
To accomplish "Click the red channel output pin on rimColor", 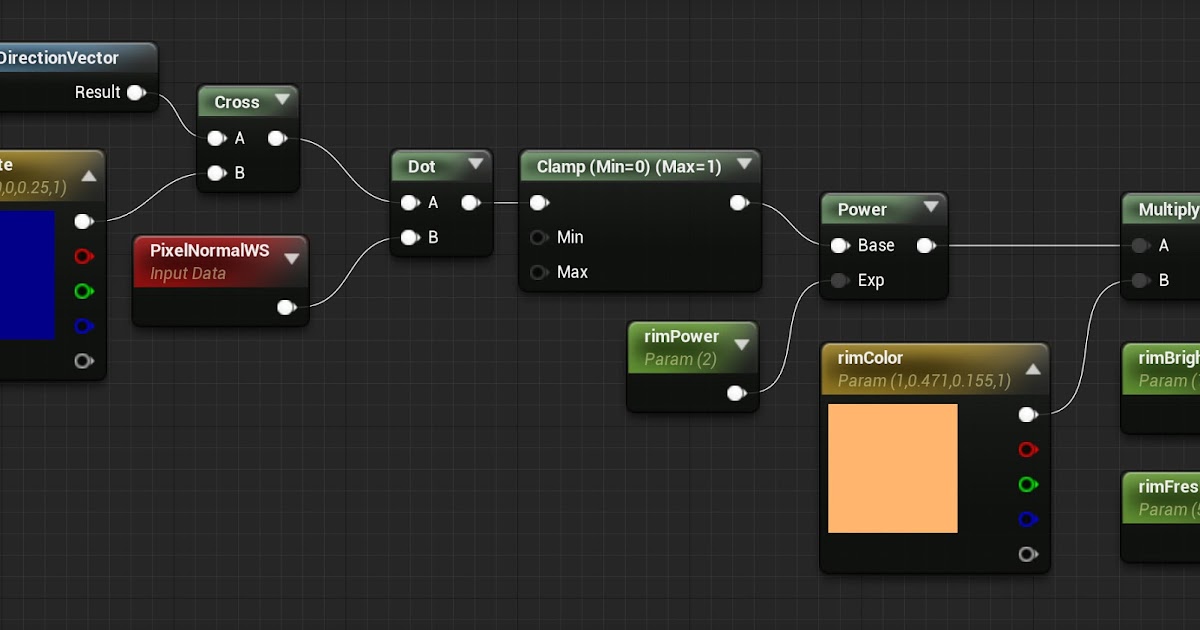I will (x=1027, y=450).
